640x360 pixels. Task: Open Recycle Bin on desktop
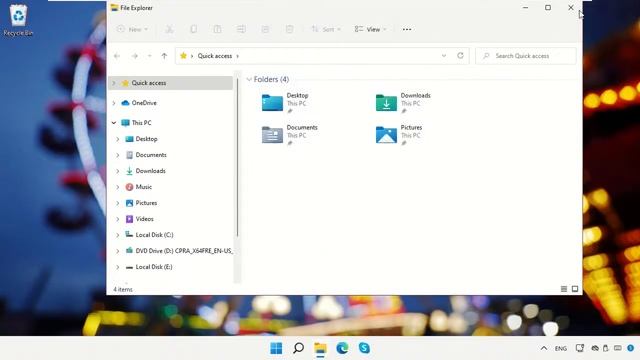coord(18,20)
